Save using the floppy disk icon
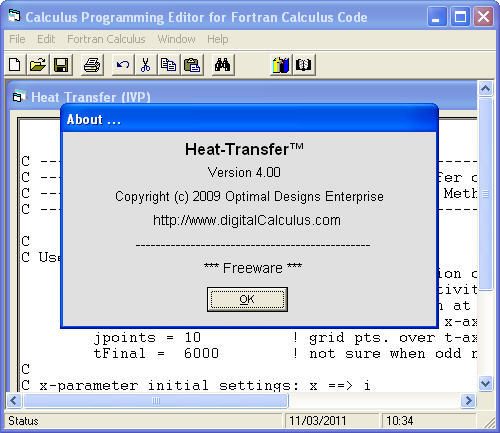Image resolution: width=500 pixels, height=433 pixels. pyautogui.click(x=61, y=65)
